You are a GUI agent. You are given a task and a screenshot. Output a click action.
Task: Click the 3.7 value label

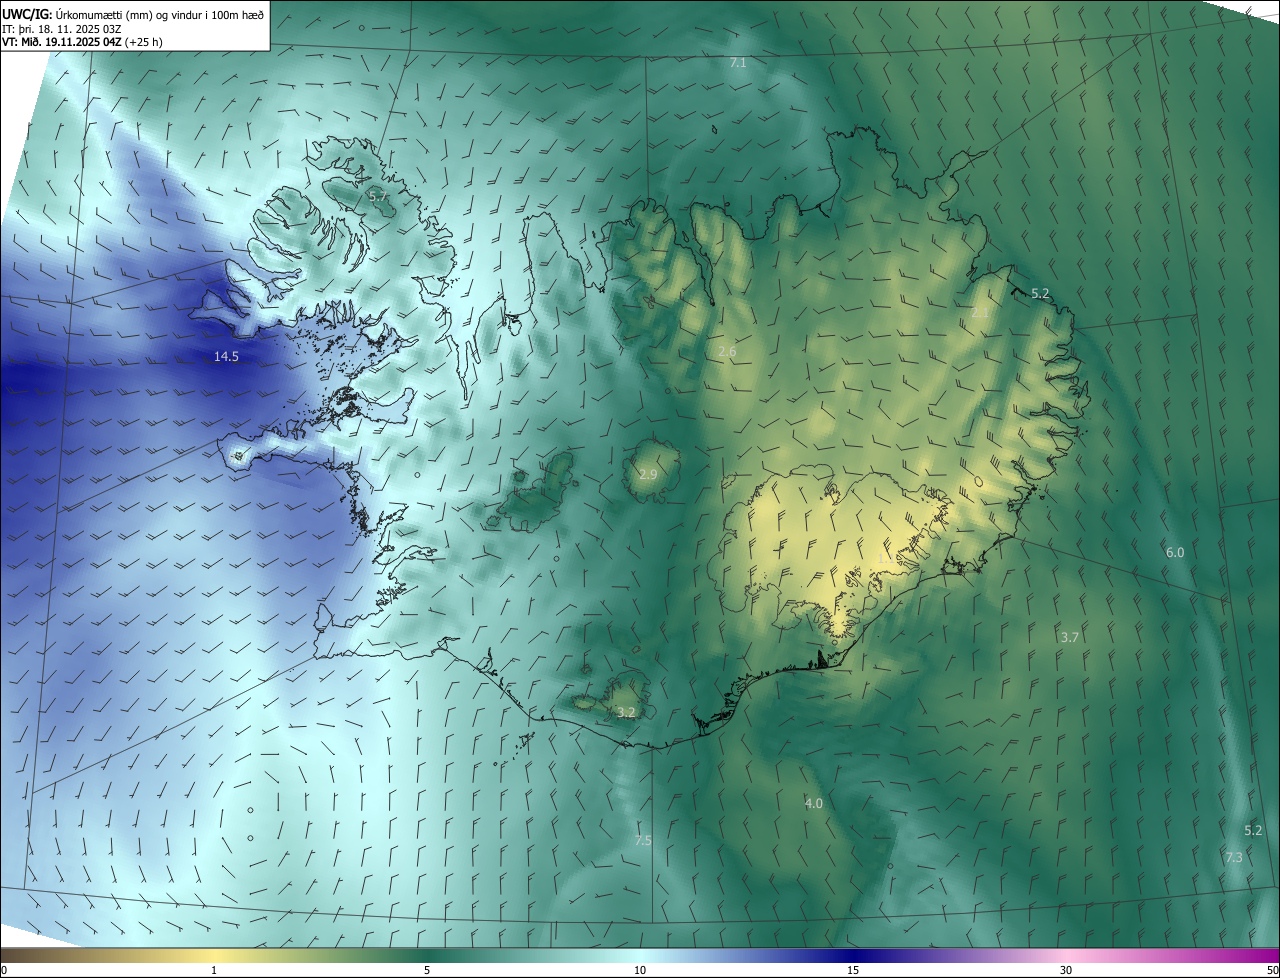tap(1069, 637)
